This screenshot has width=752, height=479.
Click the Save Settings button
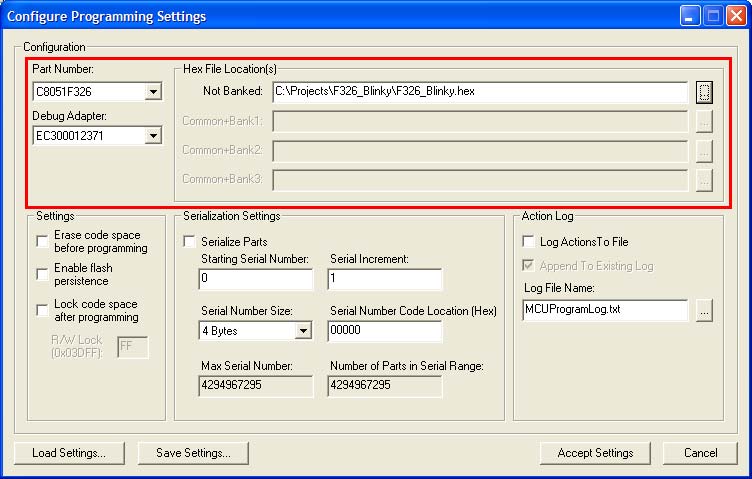(193, 453)
